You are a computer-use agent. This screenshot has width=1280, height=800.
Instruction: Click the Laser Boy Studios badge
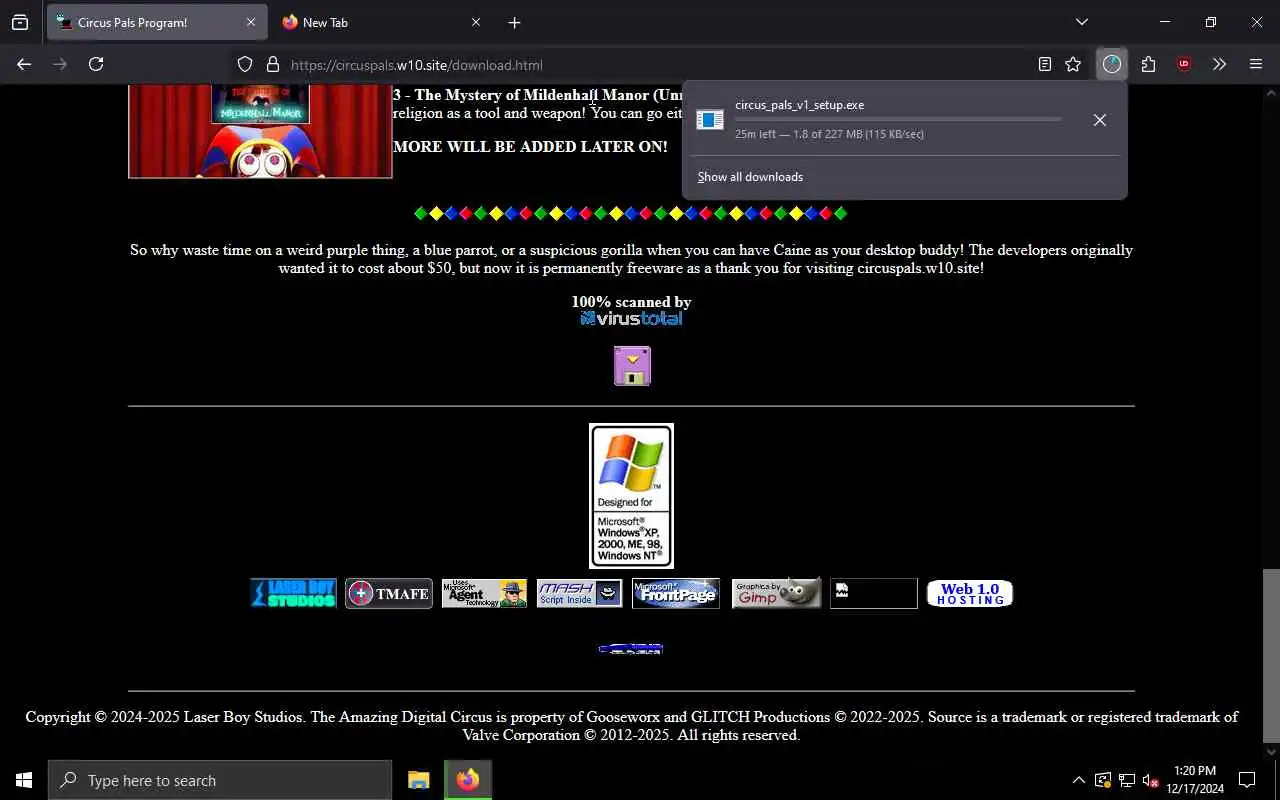[293, 593]
